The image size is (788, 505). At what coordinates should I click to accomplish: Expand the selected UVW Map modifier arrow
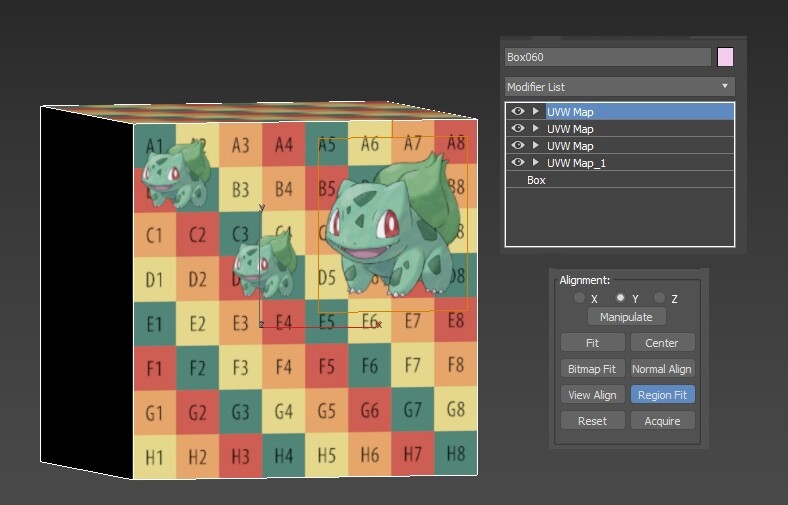[x=536, y=112]
